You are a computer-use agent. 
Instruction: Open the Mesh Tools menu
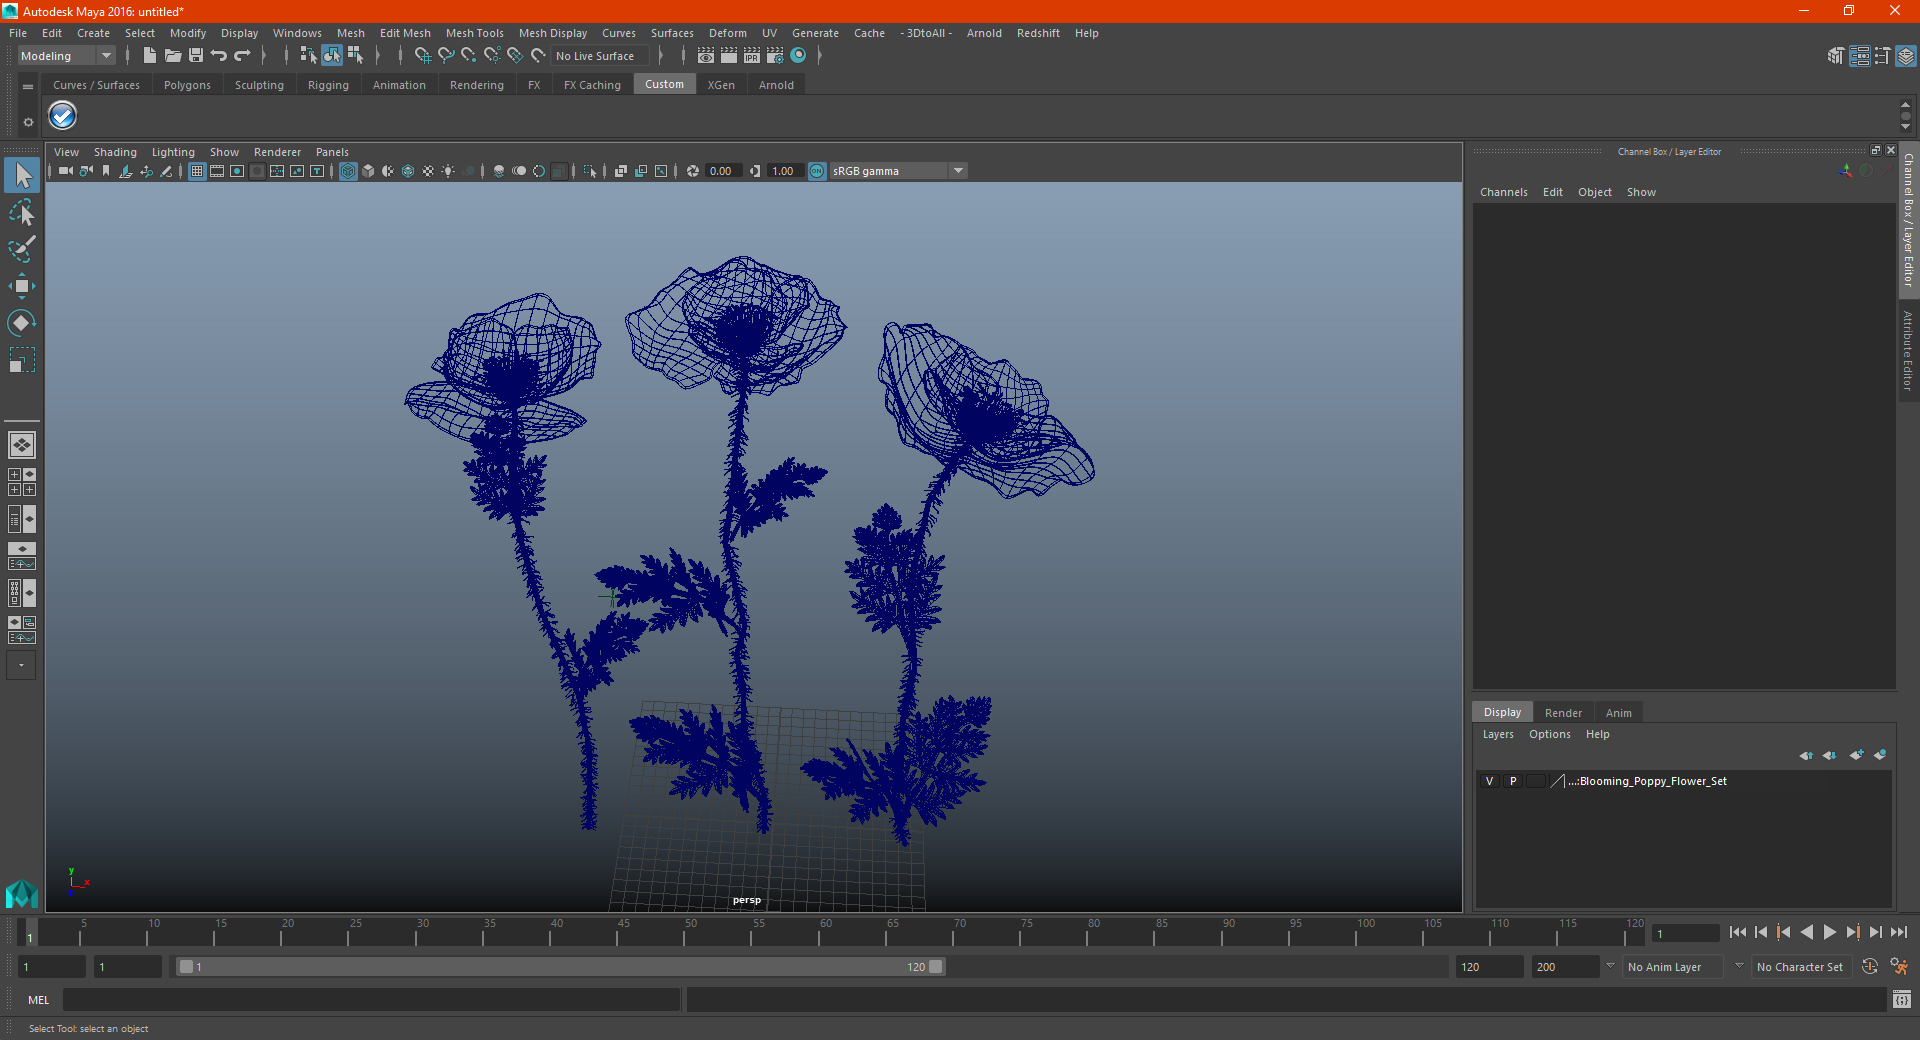point(474,33)
